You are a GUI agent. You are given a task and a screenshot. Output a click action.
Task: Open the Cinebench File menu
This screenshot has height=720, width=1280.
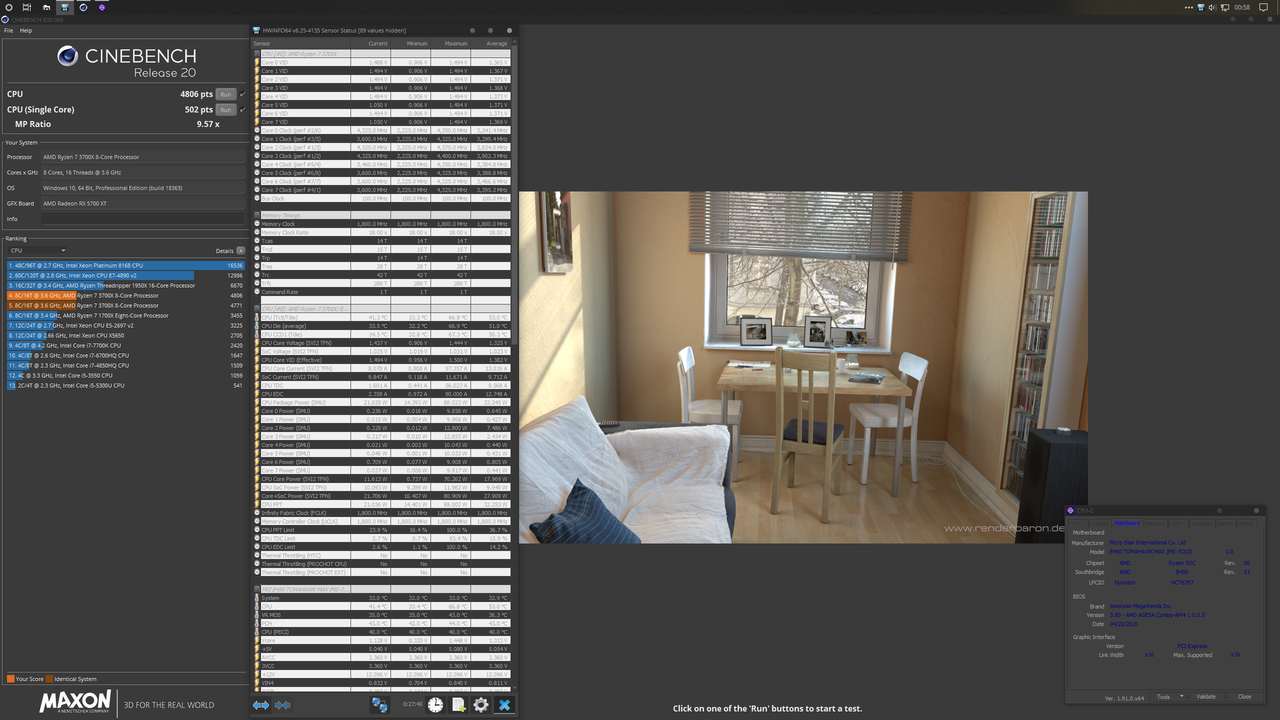[9, 31]
